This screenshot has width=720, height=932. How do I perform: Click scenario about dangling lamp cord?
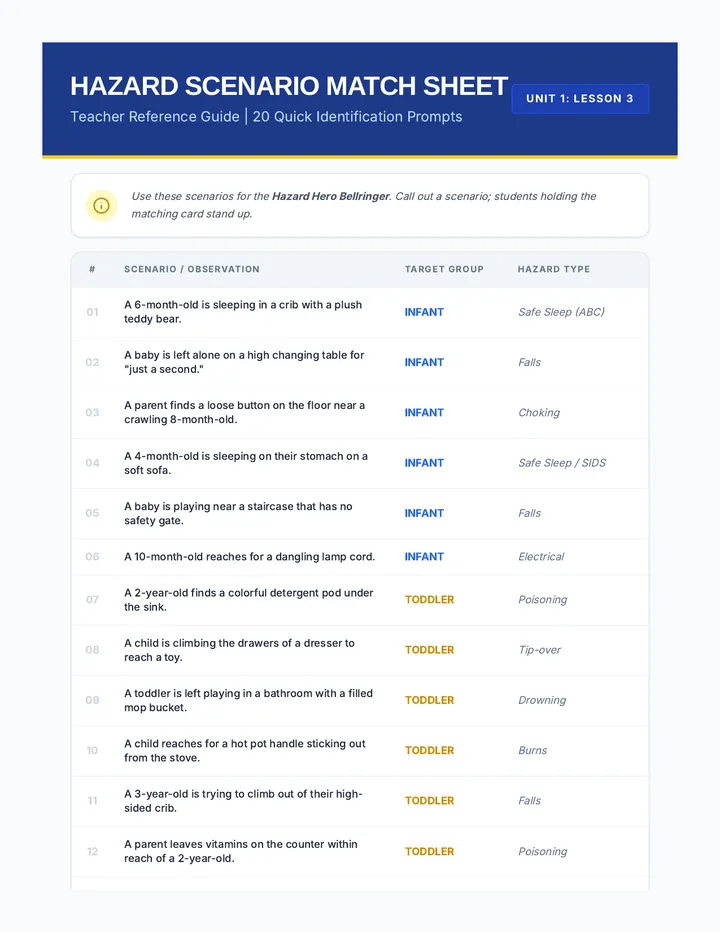[249, 557]
